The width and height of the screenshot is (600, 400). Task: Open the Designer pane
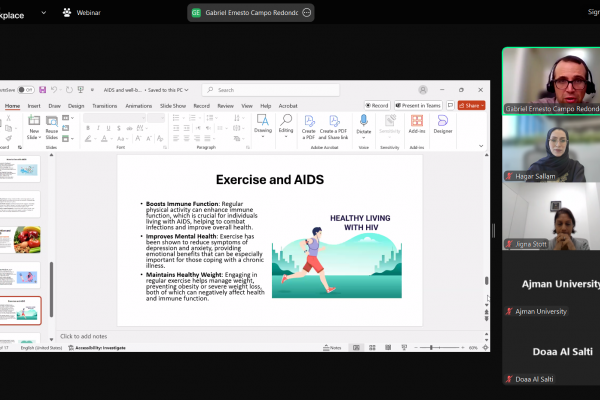(x=443, y=124)
